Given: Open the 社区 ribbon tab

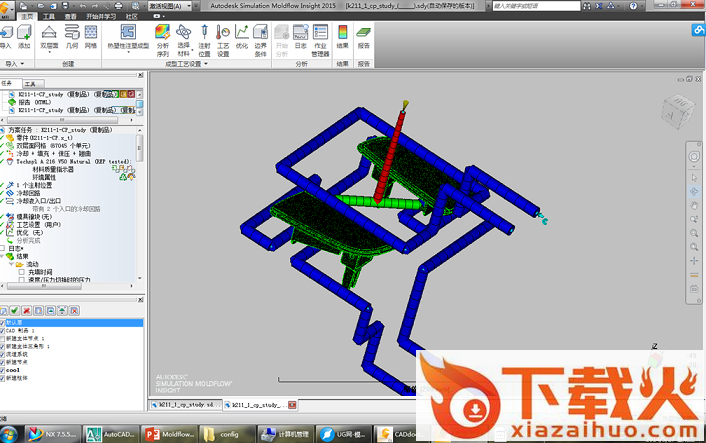Looking at the screenshot, I should click(131, 16).
